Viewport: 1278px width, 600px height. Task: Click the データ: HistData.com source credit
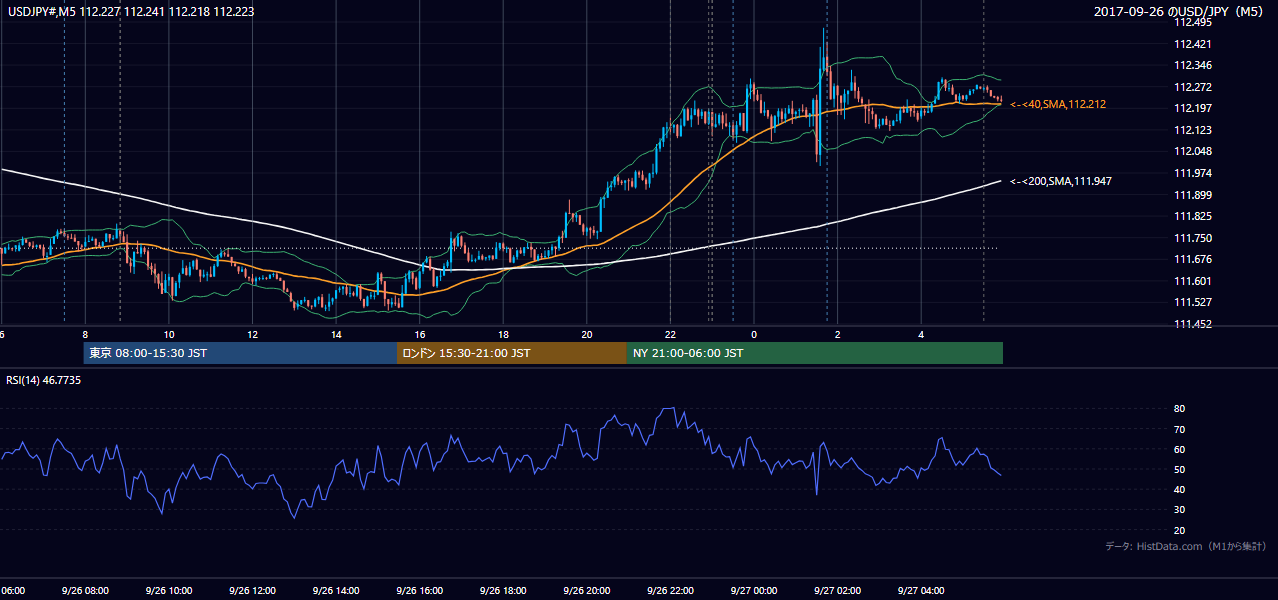(x=1186, y=546)
